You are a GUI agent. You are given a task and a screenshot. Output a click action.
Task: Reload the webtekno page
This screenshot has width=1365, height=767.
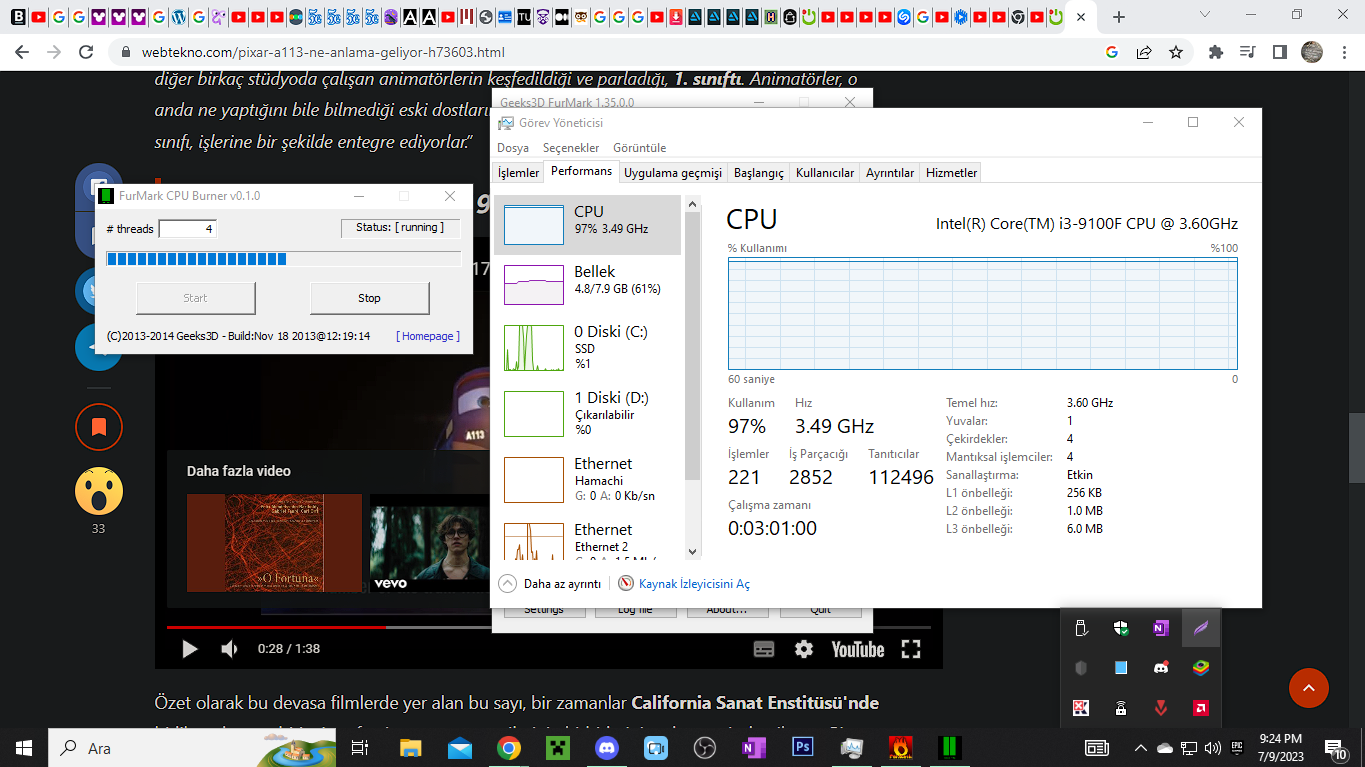(x=86, y=52)
